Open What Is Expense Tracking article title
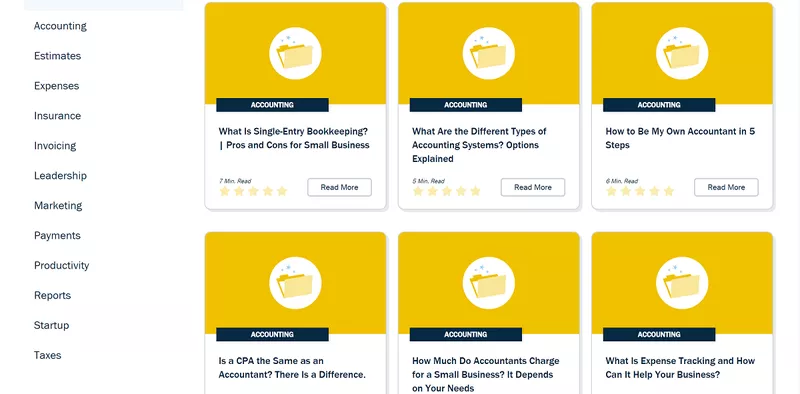Viewport: 800px width, 394px height. (680, 367)
